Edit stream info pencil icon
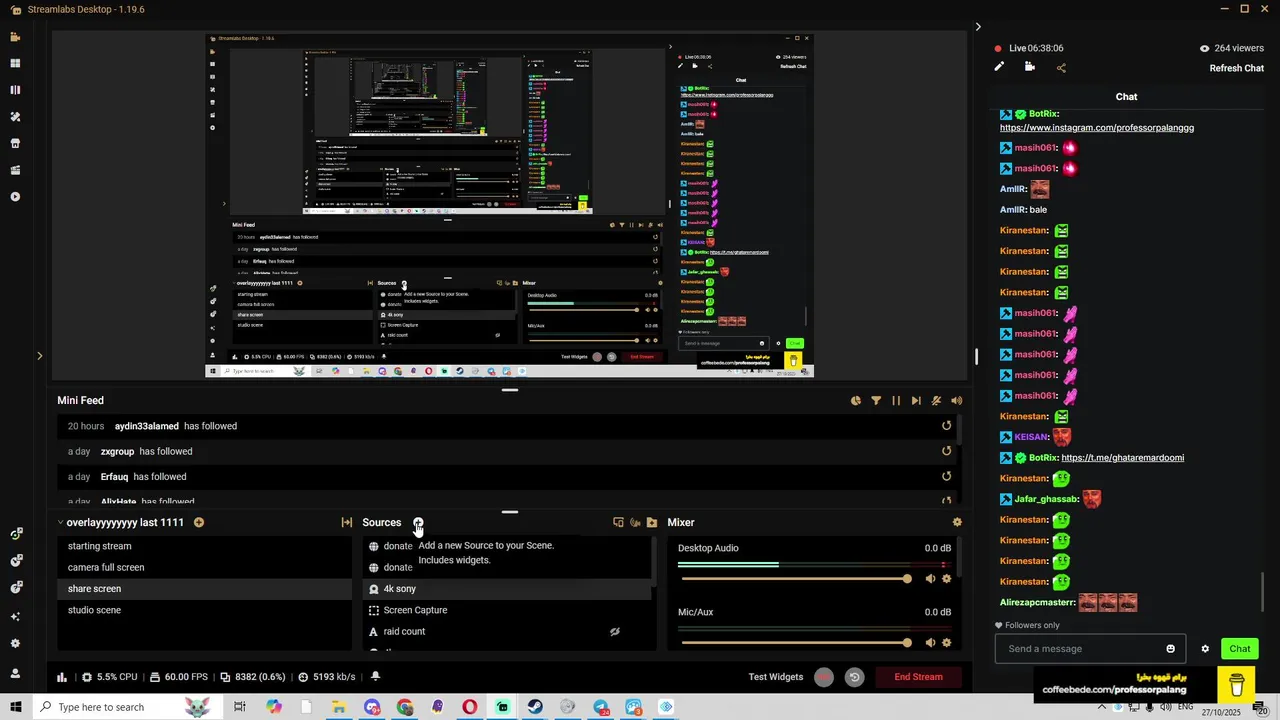The image size is (1280, 720). [x=999, y=67]
